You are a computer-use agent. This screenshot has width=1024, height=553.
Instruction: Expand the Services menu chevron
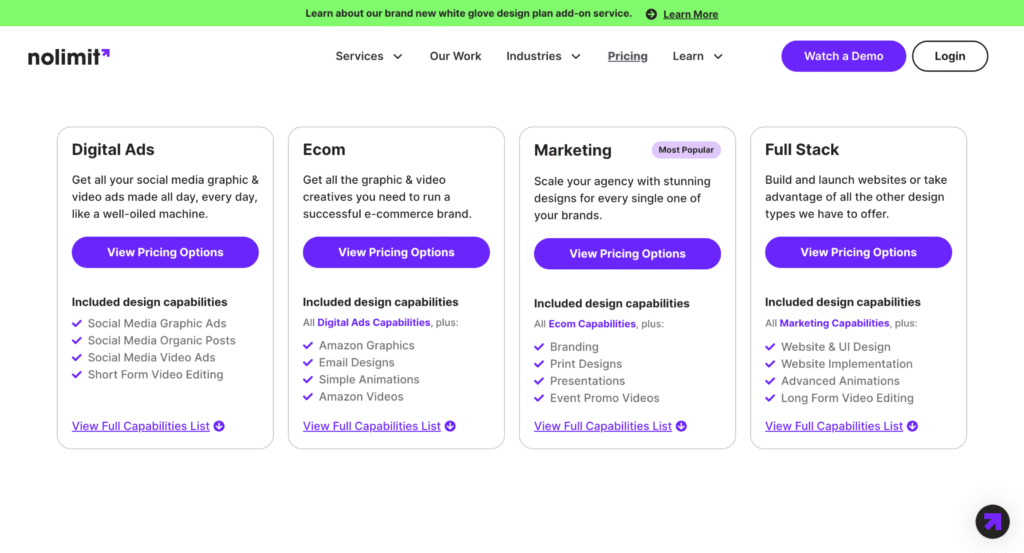click(398, 57)
